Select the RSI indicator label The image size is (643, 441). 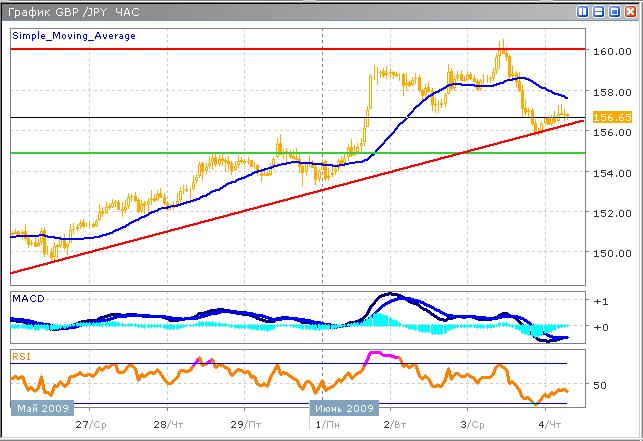(21, 355)
